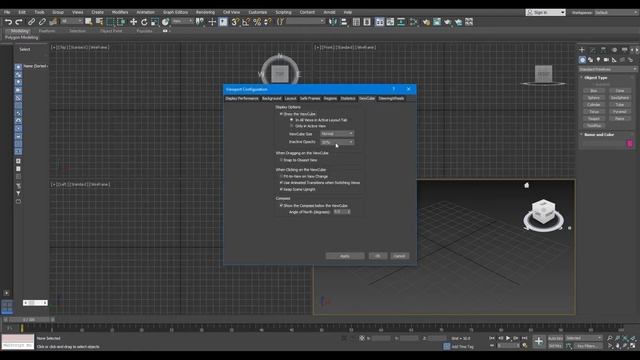Click the Play Animation button
Image resolution: width=640 pixels, height=360 pixels.
(x=508, y=338)
